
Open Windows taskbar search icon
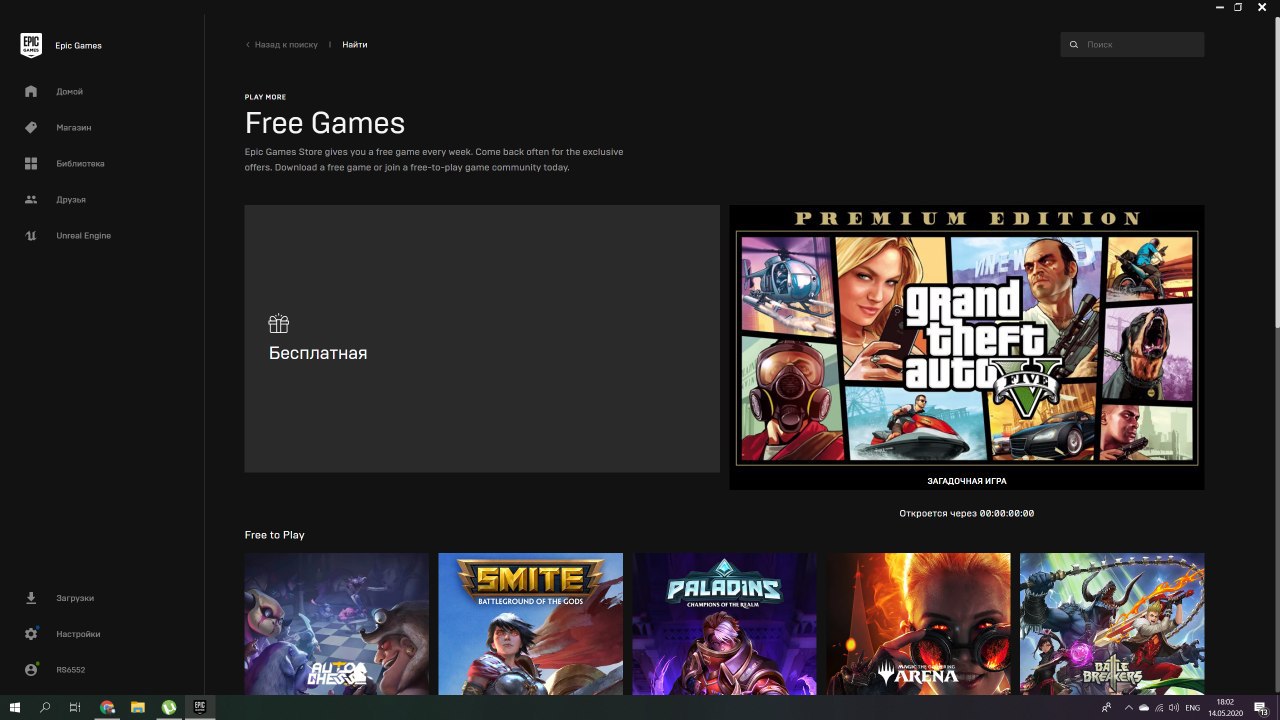[x=45, y=707]
